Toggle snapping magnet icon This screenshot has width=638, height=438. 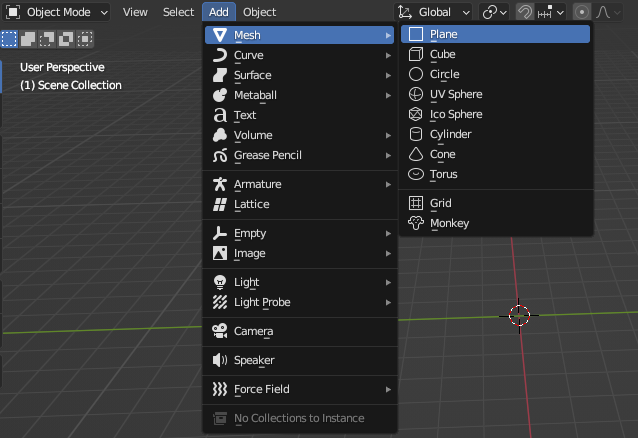click(525, 12)
